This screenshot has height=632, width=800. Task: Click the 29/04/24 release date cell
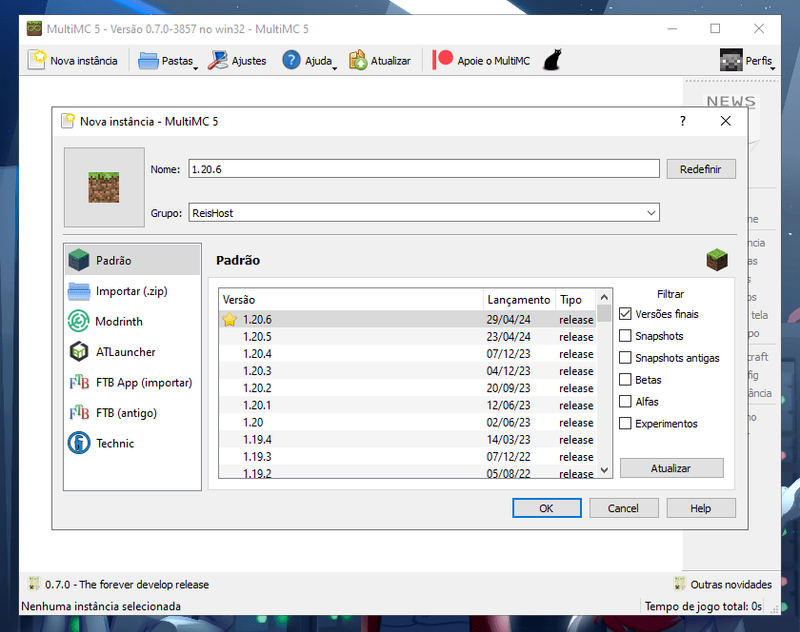pos(508,319)
